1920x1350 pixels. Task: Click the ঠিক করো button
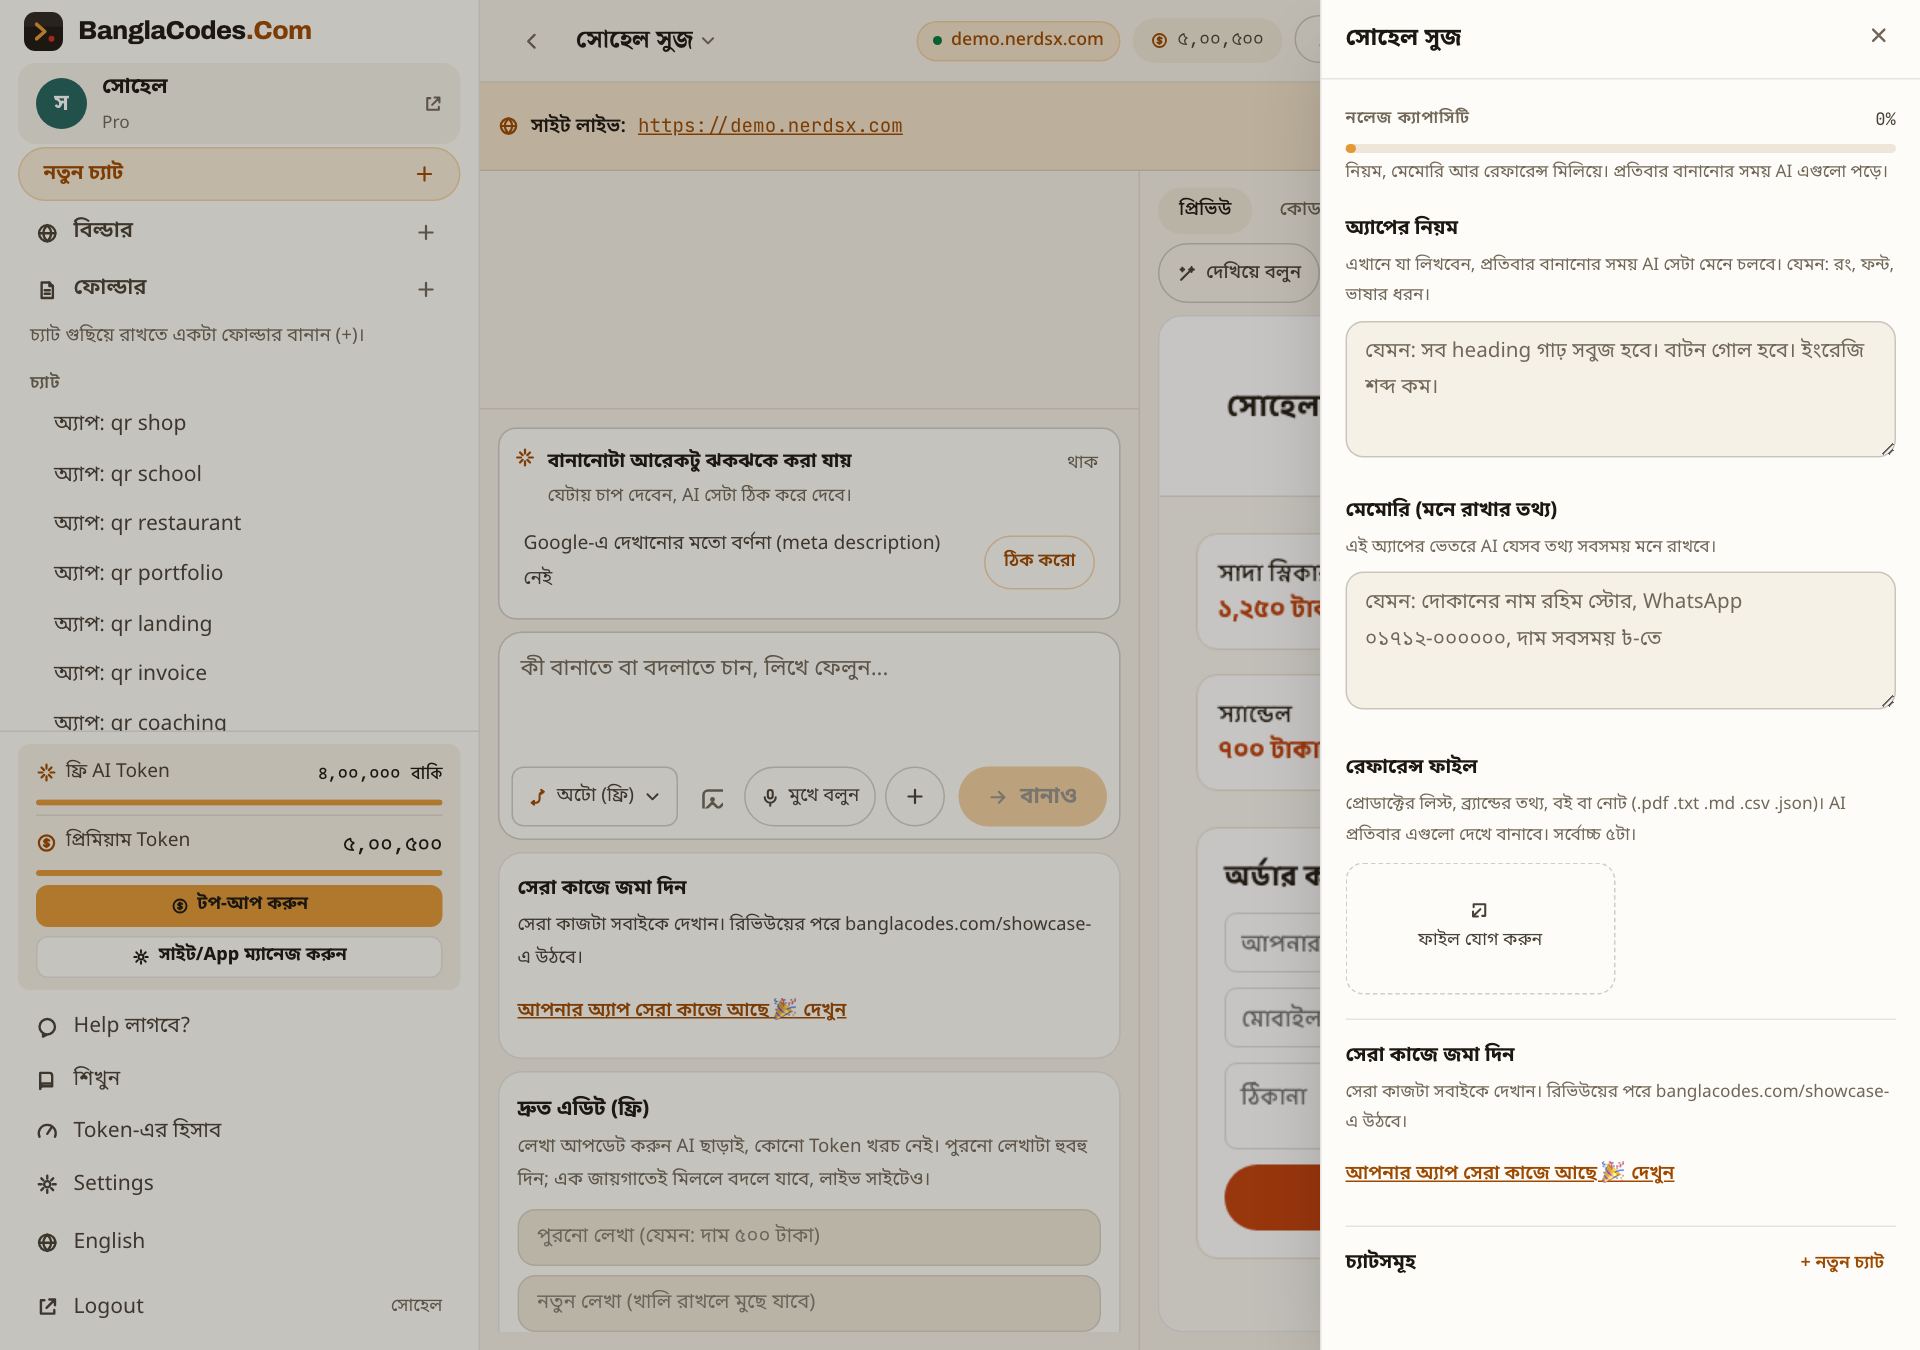pos(1039,561)
